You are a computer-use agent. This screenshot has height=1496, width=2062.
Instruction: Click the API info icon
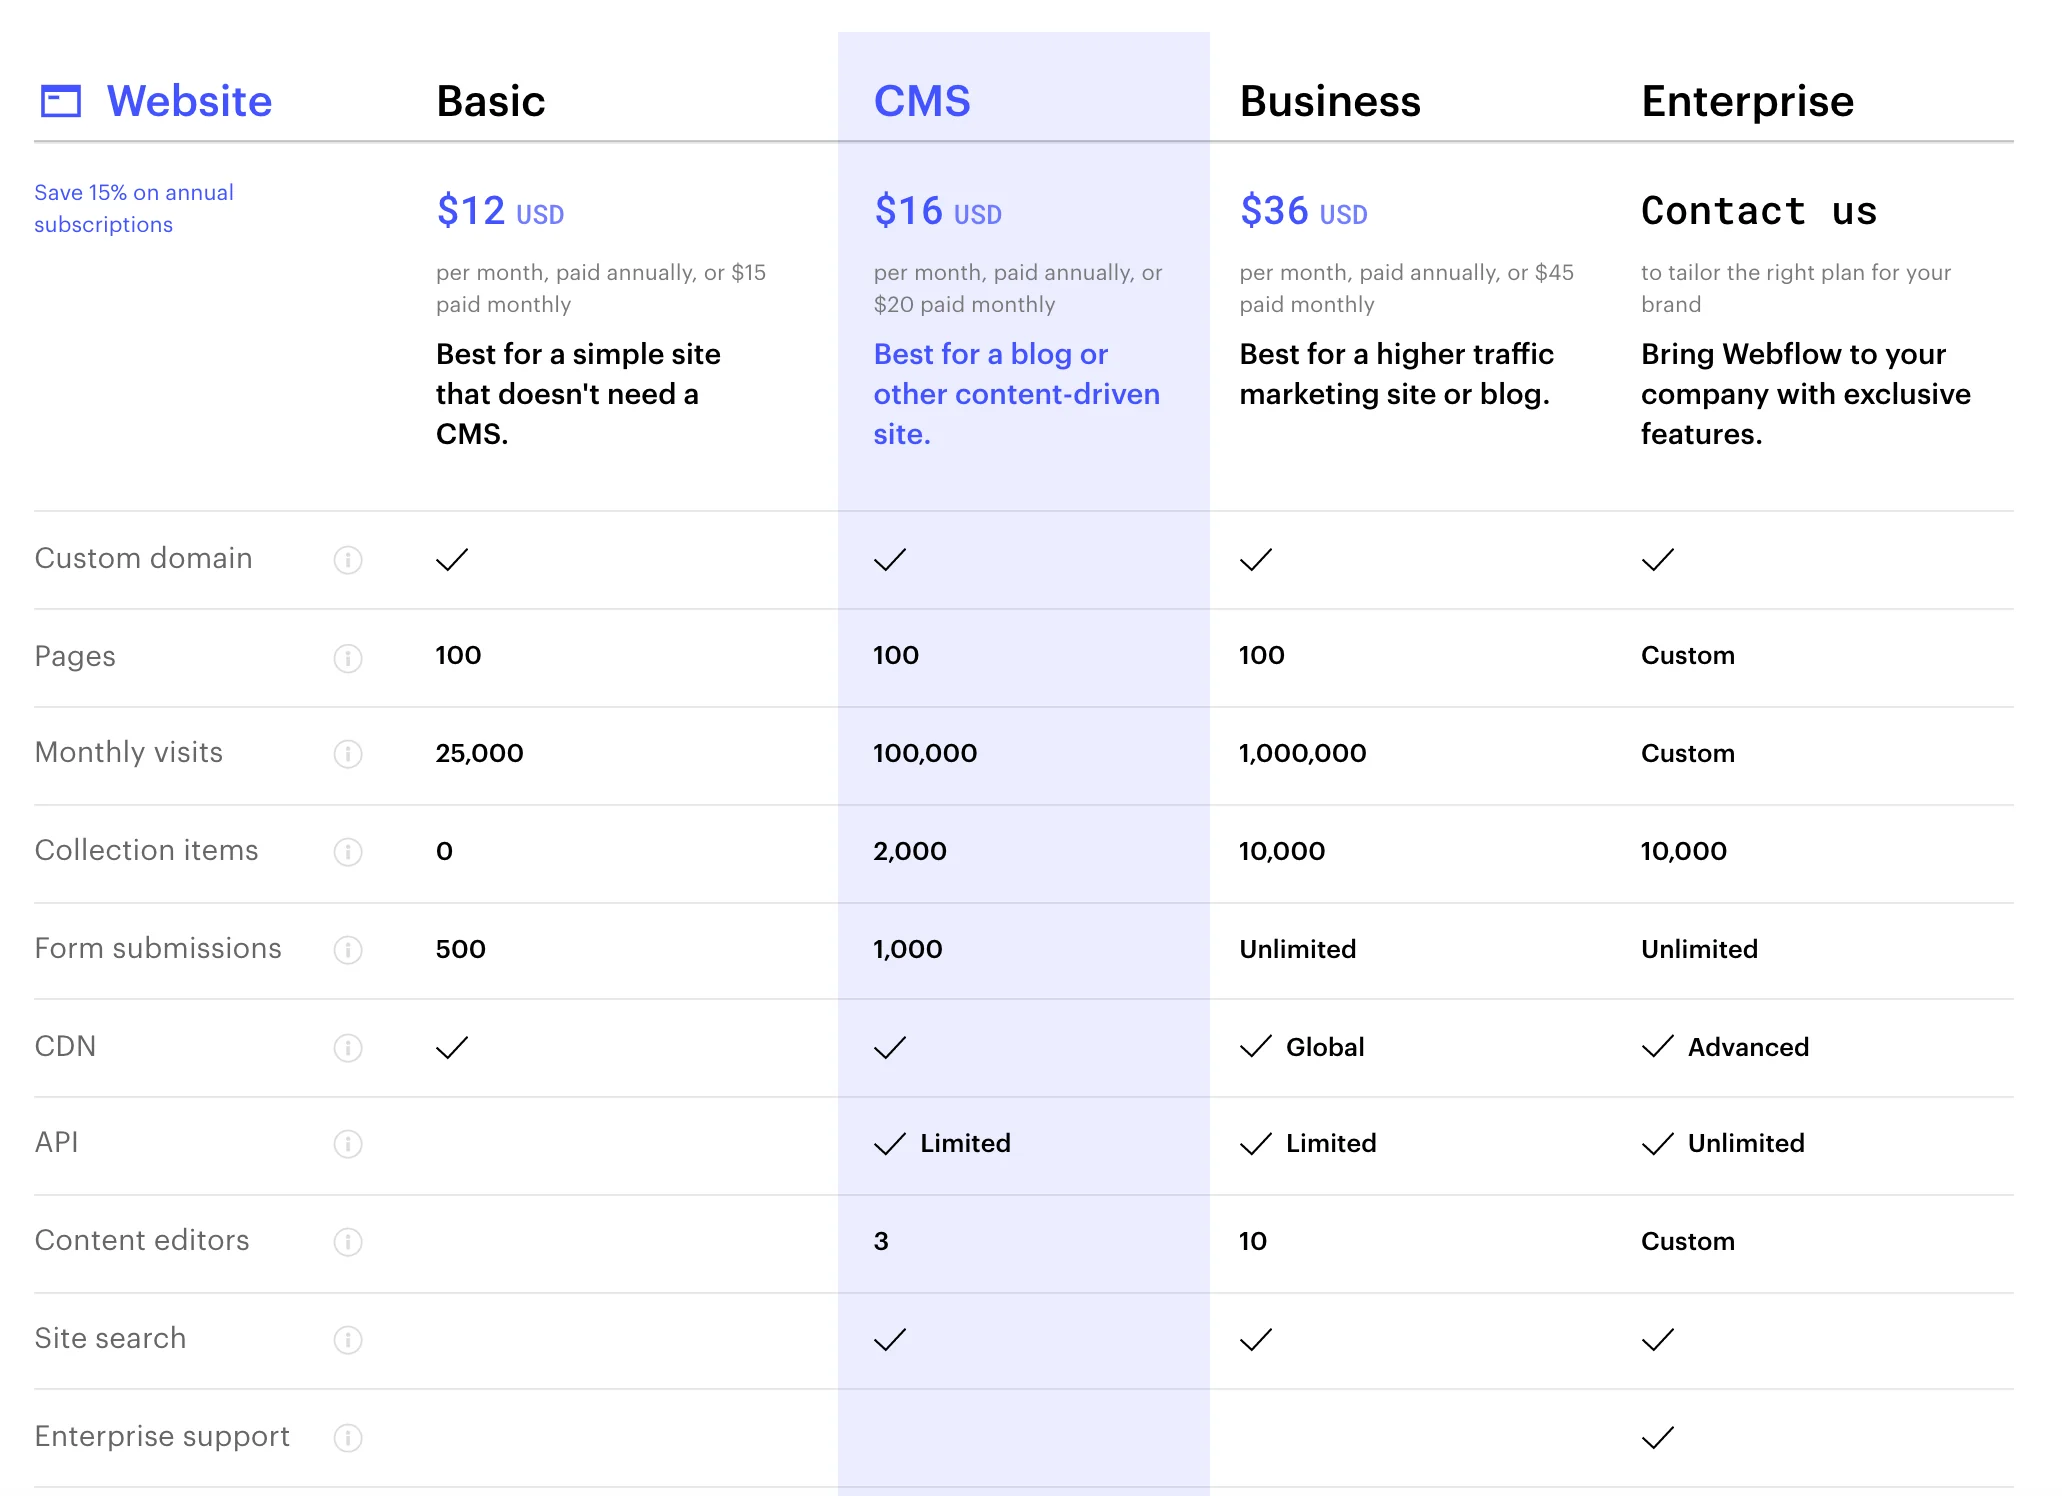click(347, 1144)
